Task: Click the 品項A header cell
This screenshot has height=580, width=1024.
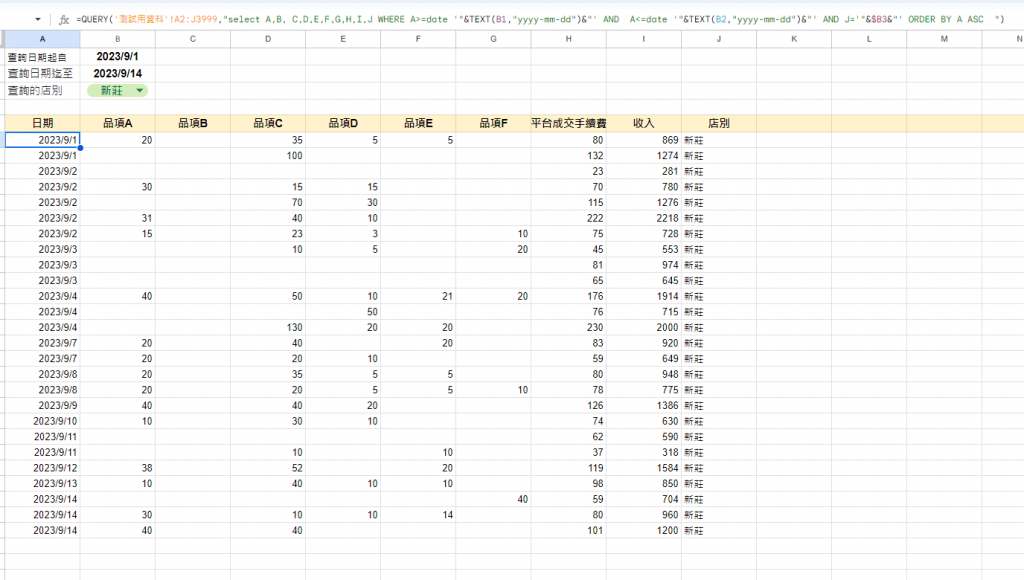Action: [x=118, y=123]
